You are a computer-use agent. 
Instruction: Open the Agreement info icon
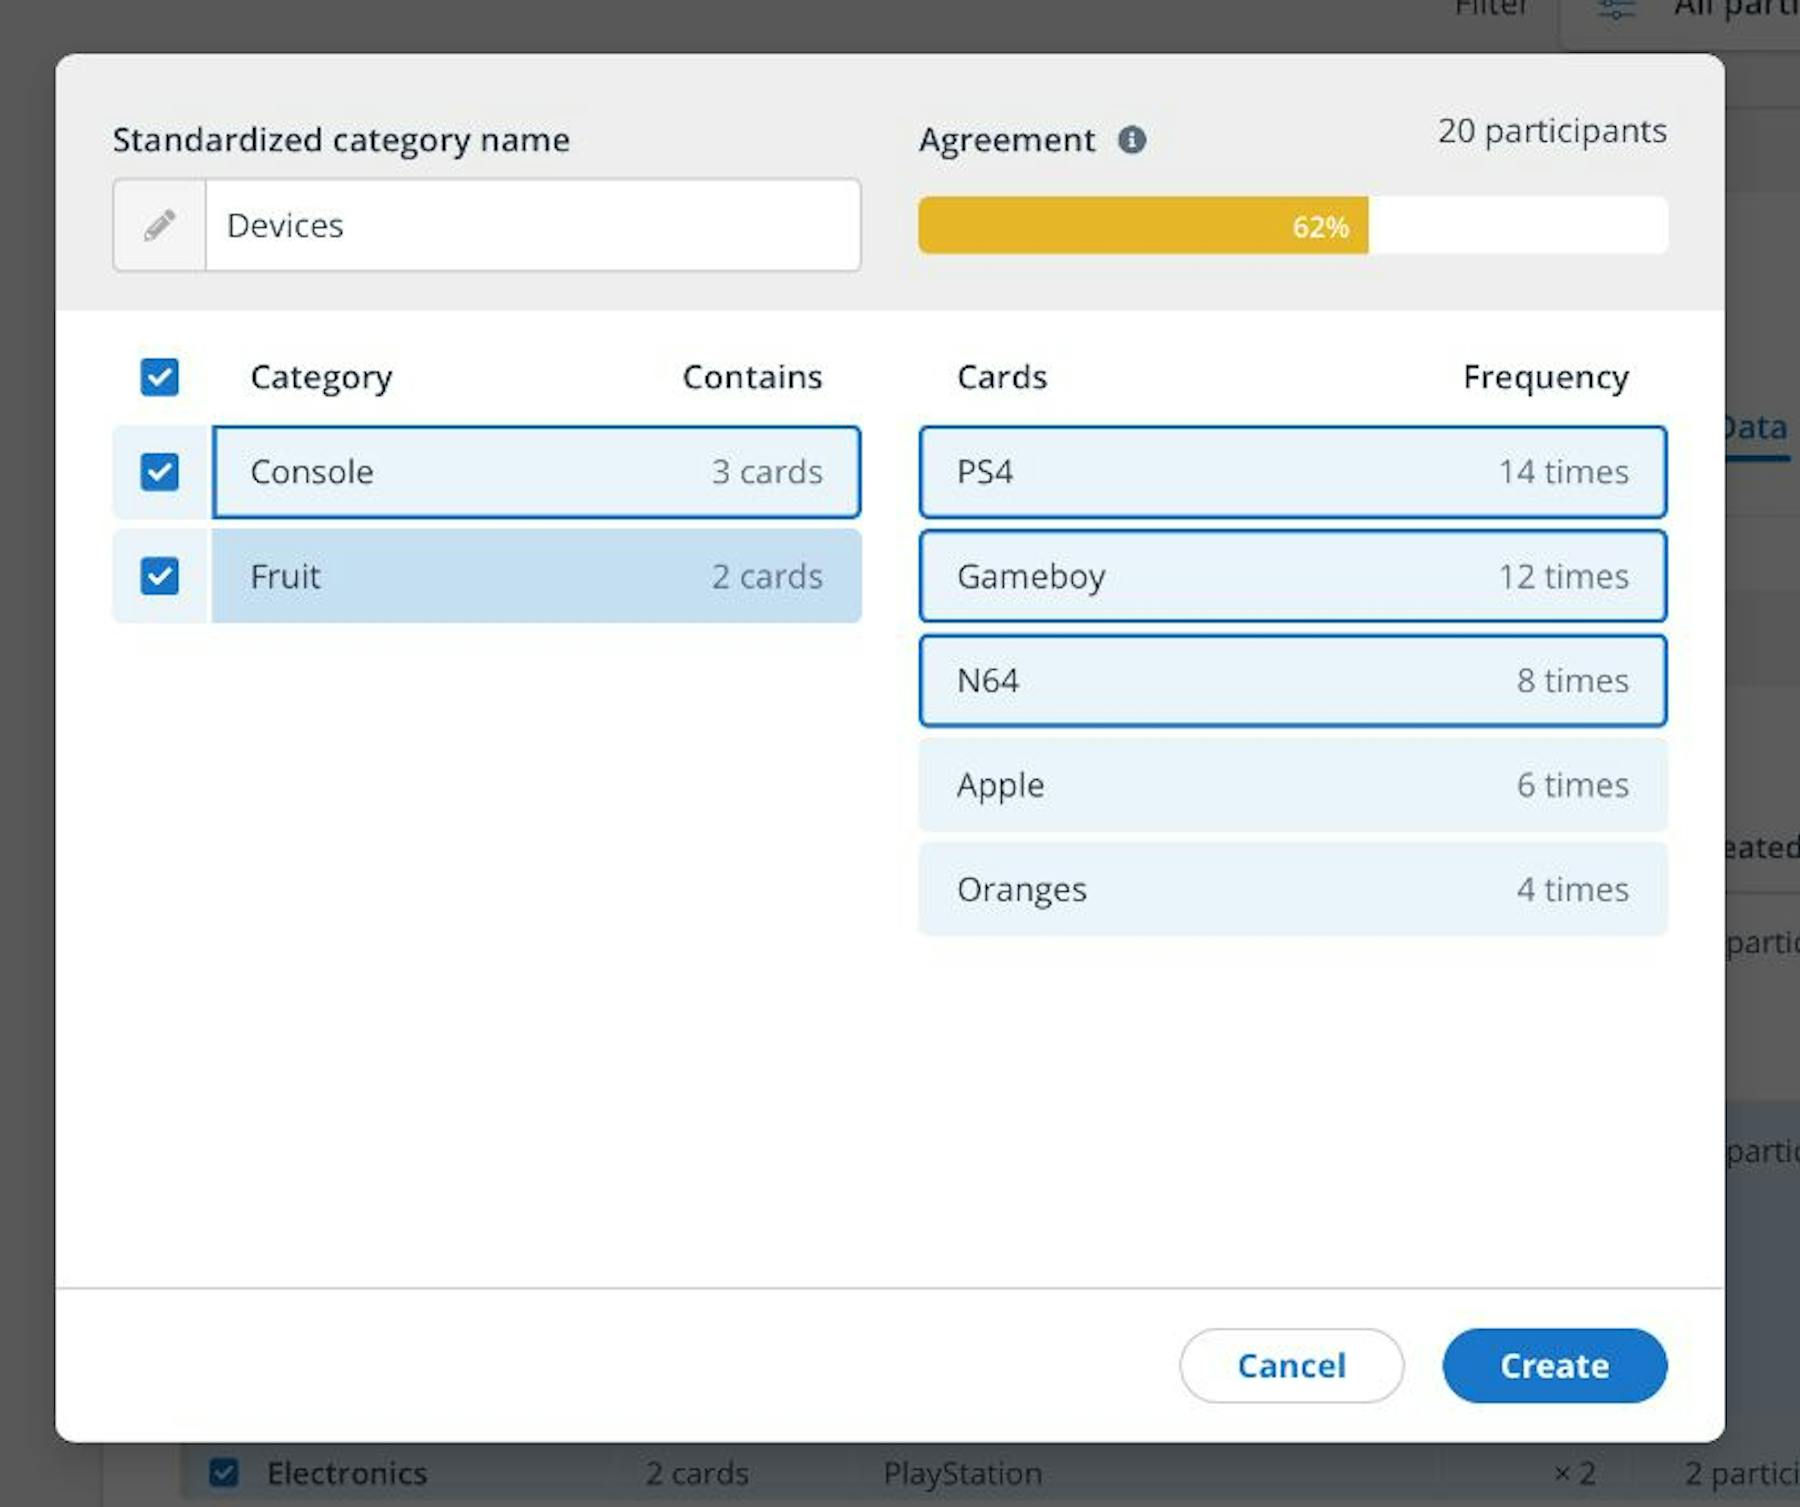click(1132, 140)
